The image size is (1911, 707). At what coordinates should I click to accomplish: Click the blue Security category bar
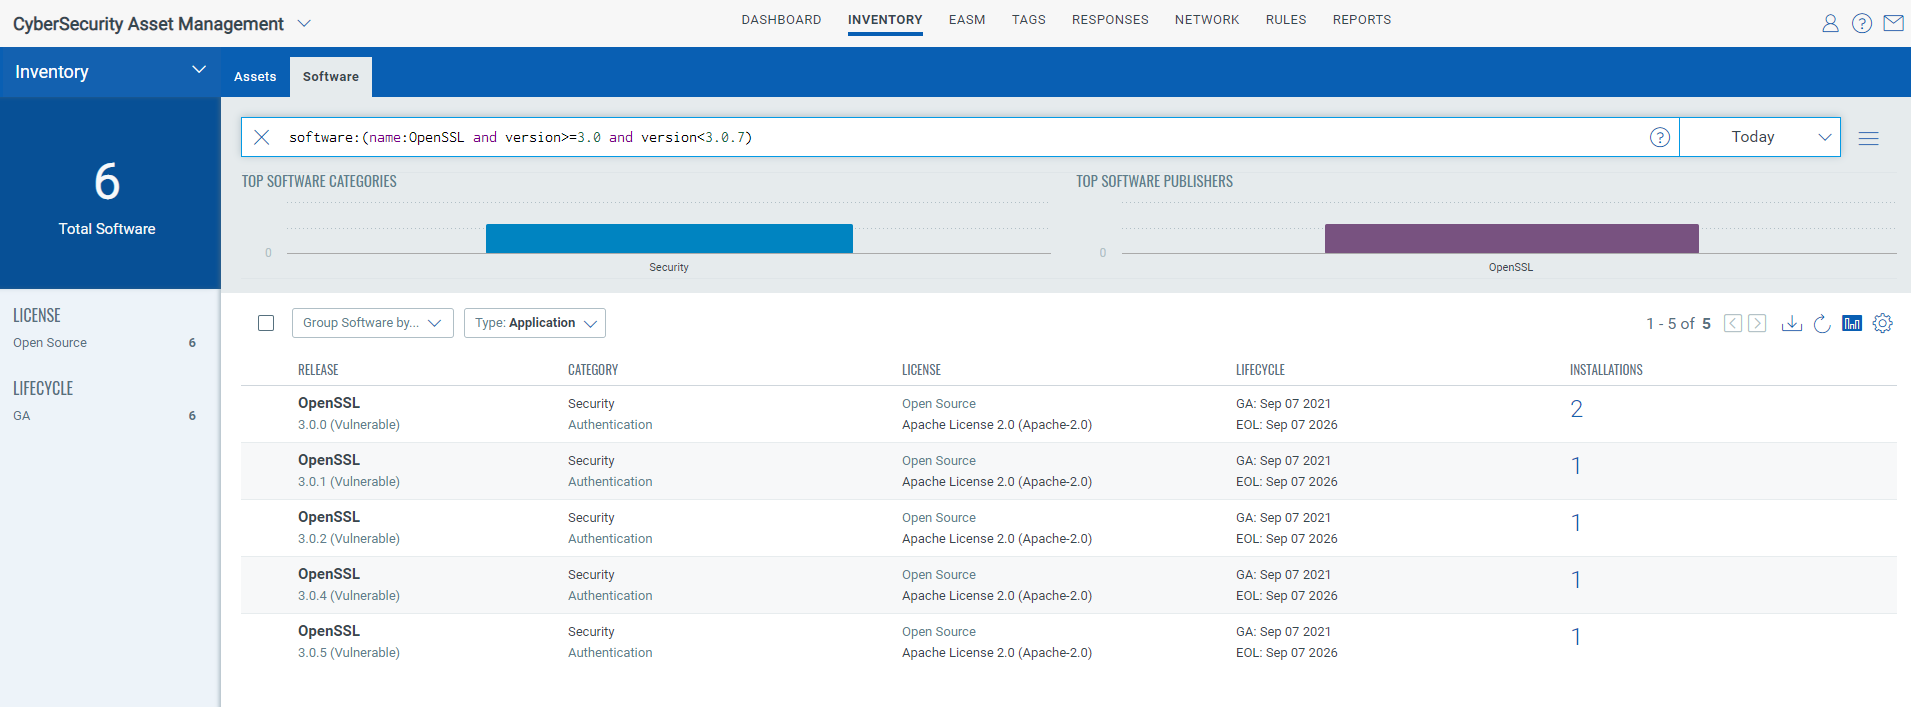pos(669,238)
